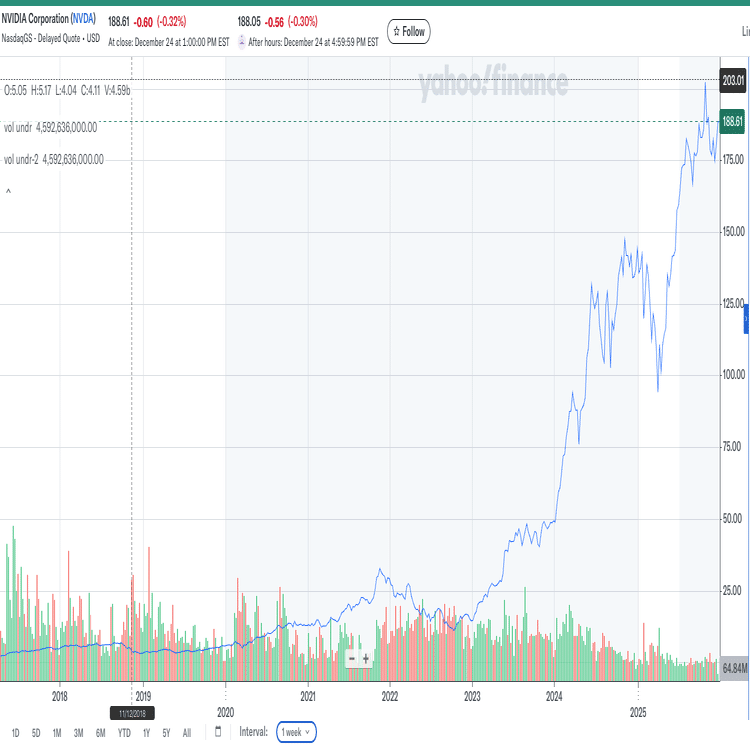Click the 50.00 price axis label
750x750 pixels.
pos(732,518)
